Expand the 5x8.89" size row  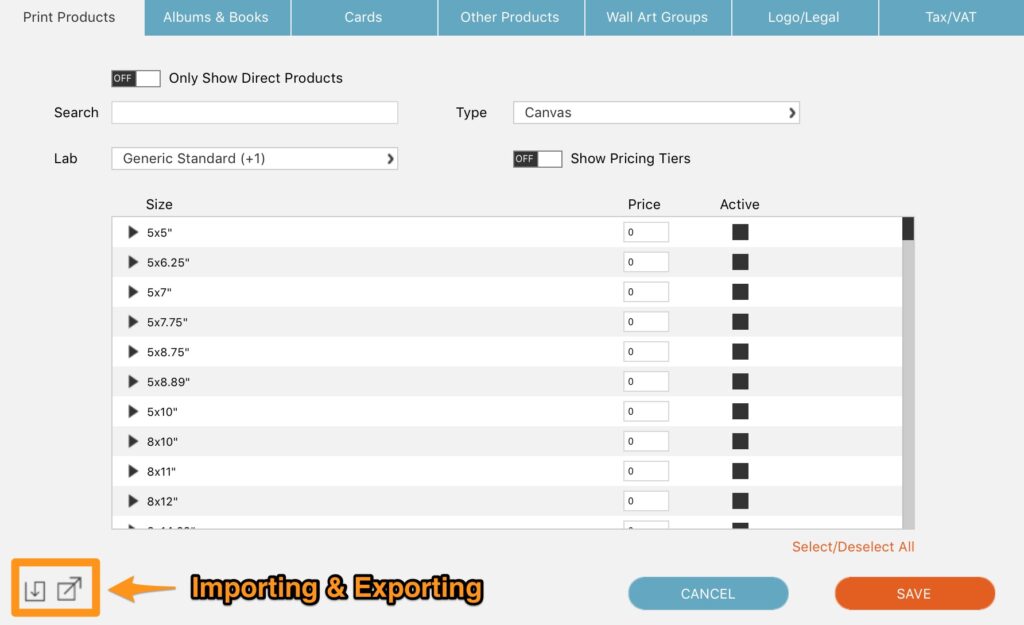pyautogui.click(x=133, y=381)
